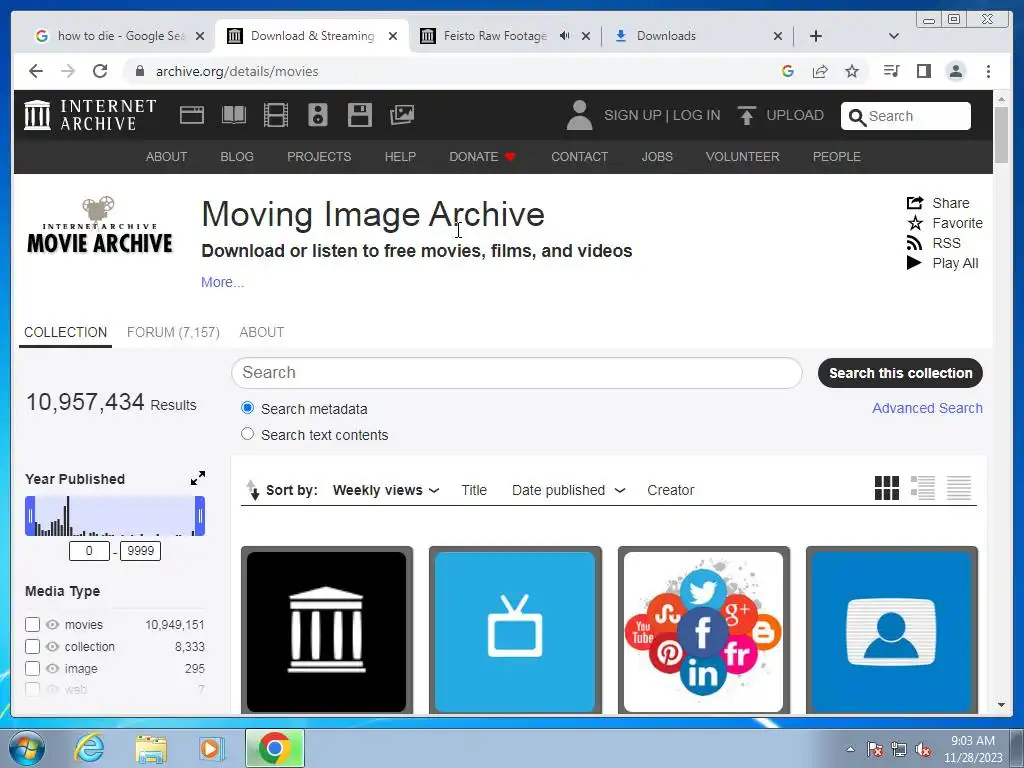
Task: Toggle eye icon for movies filter
Action: 53,624
